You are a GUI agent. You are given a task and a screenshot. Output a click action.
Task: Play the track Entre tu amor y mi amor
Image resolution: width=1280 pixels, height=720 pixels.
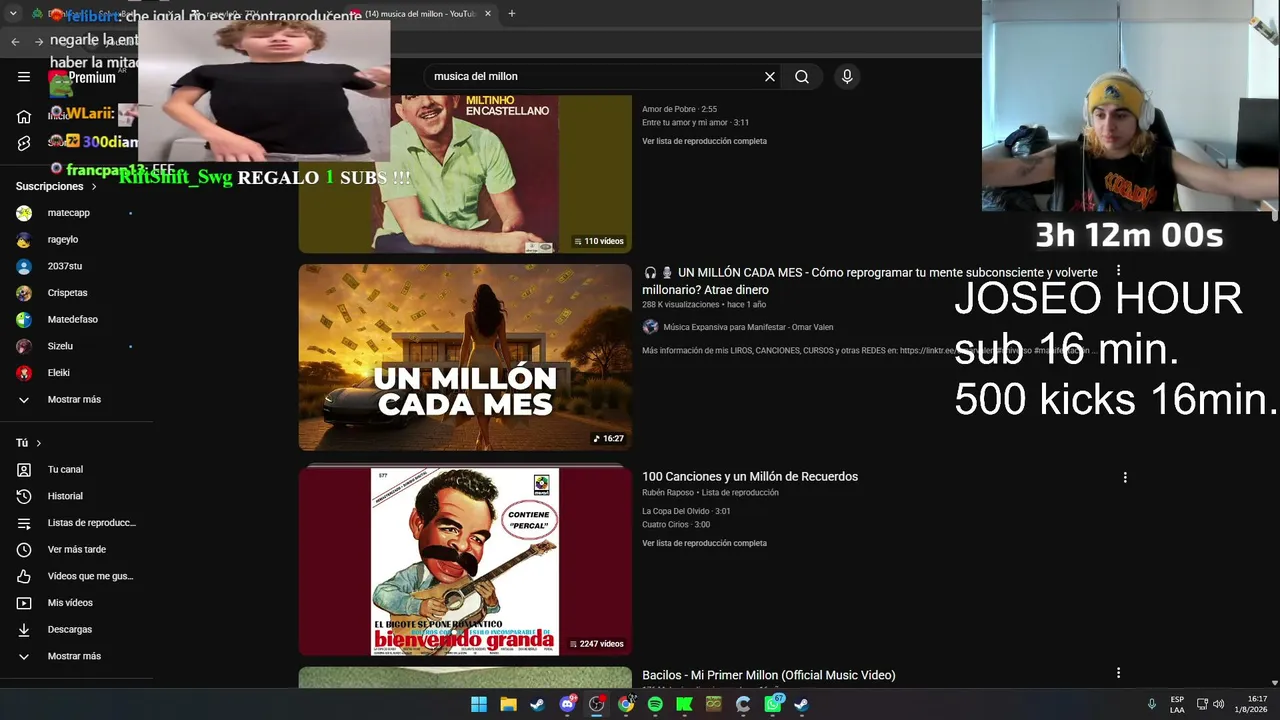pyautogui.click(x=695, y=123)
